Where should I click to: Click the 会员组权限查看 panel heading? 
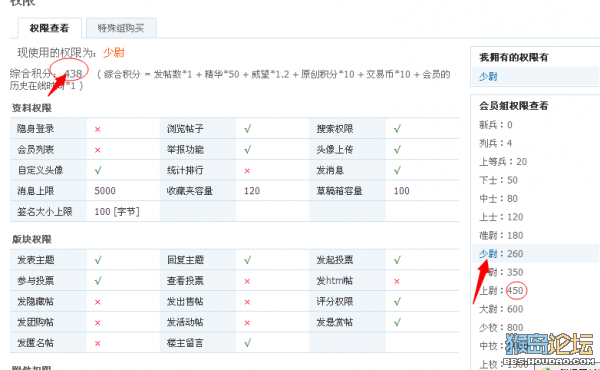514,106
